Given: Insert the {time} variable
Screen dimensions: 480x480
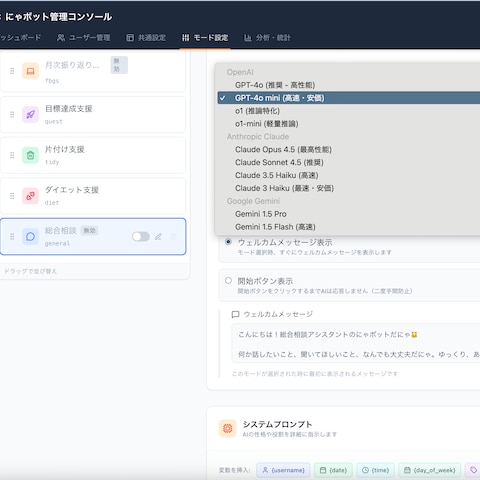Looking at the screenshot, I should (x=375, y=470).
